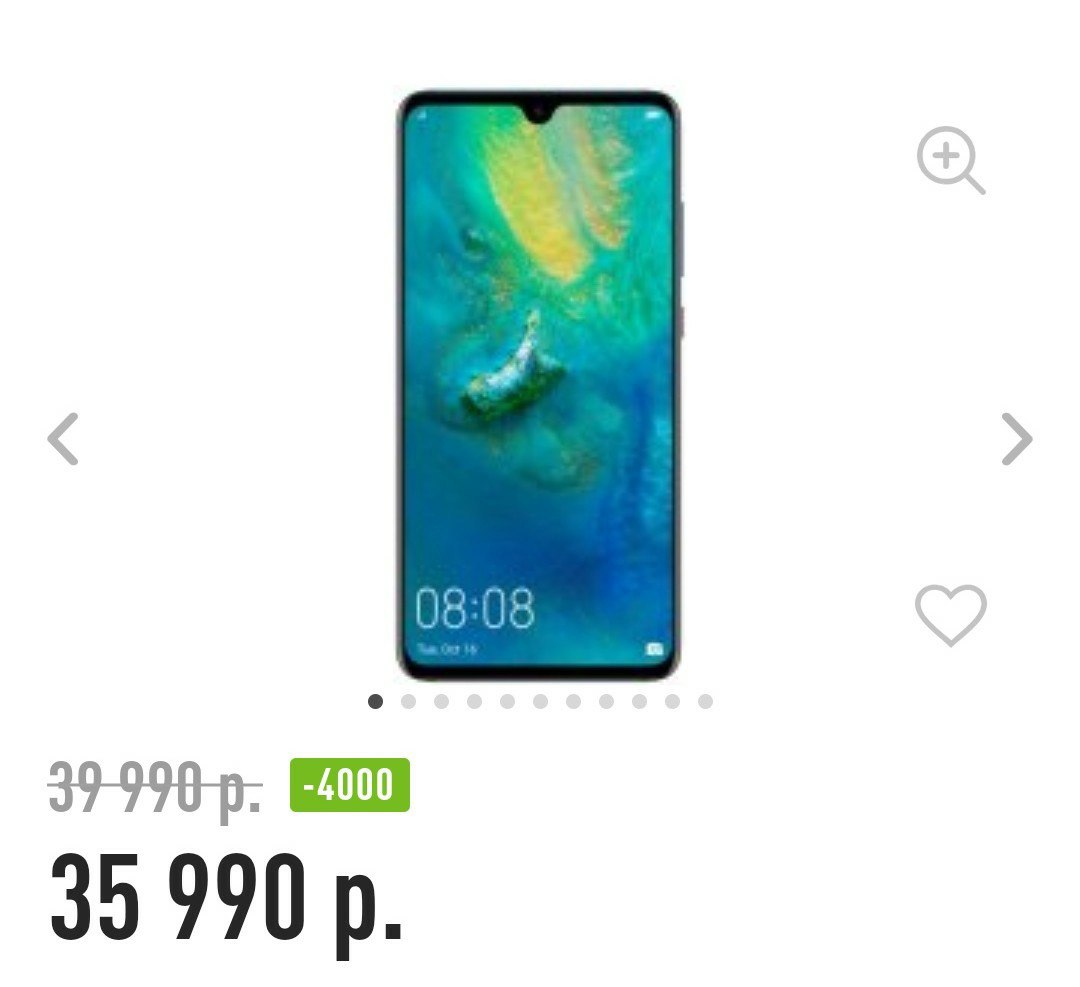The height and width of the screenshot is (987, 1080).
Task: Show the seventh carousel image dot
Action: click(574, 701)
